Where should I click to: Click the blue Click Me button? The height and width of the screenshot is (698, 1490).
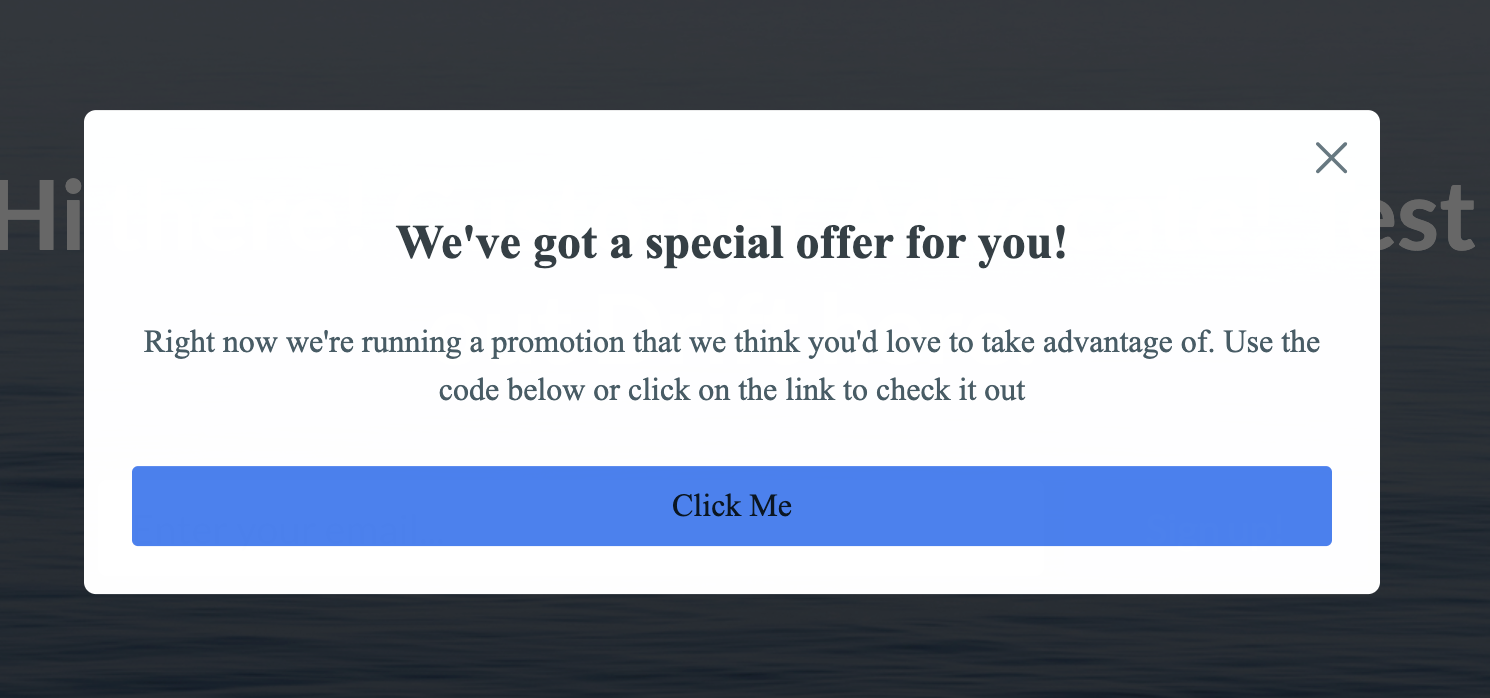(x=732, y=506)
